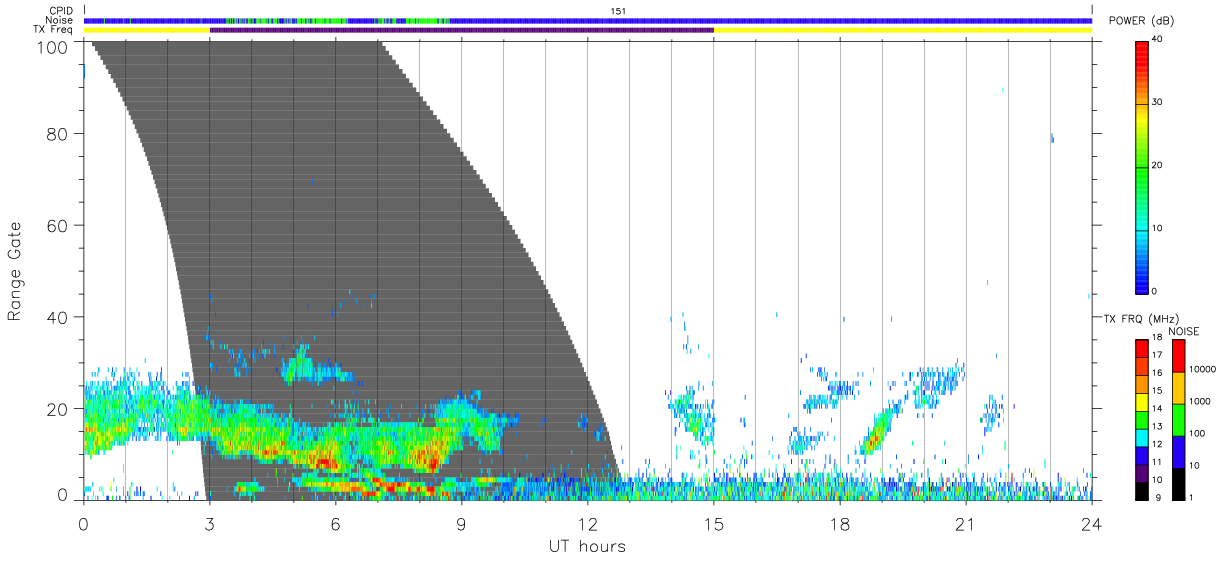Viewport: 1228px width, 567px height.
Task: Click Range Gate tick label '100'
Action: (54, 47)
